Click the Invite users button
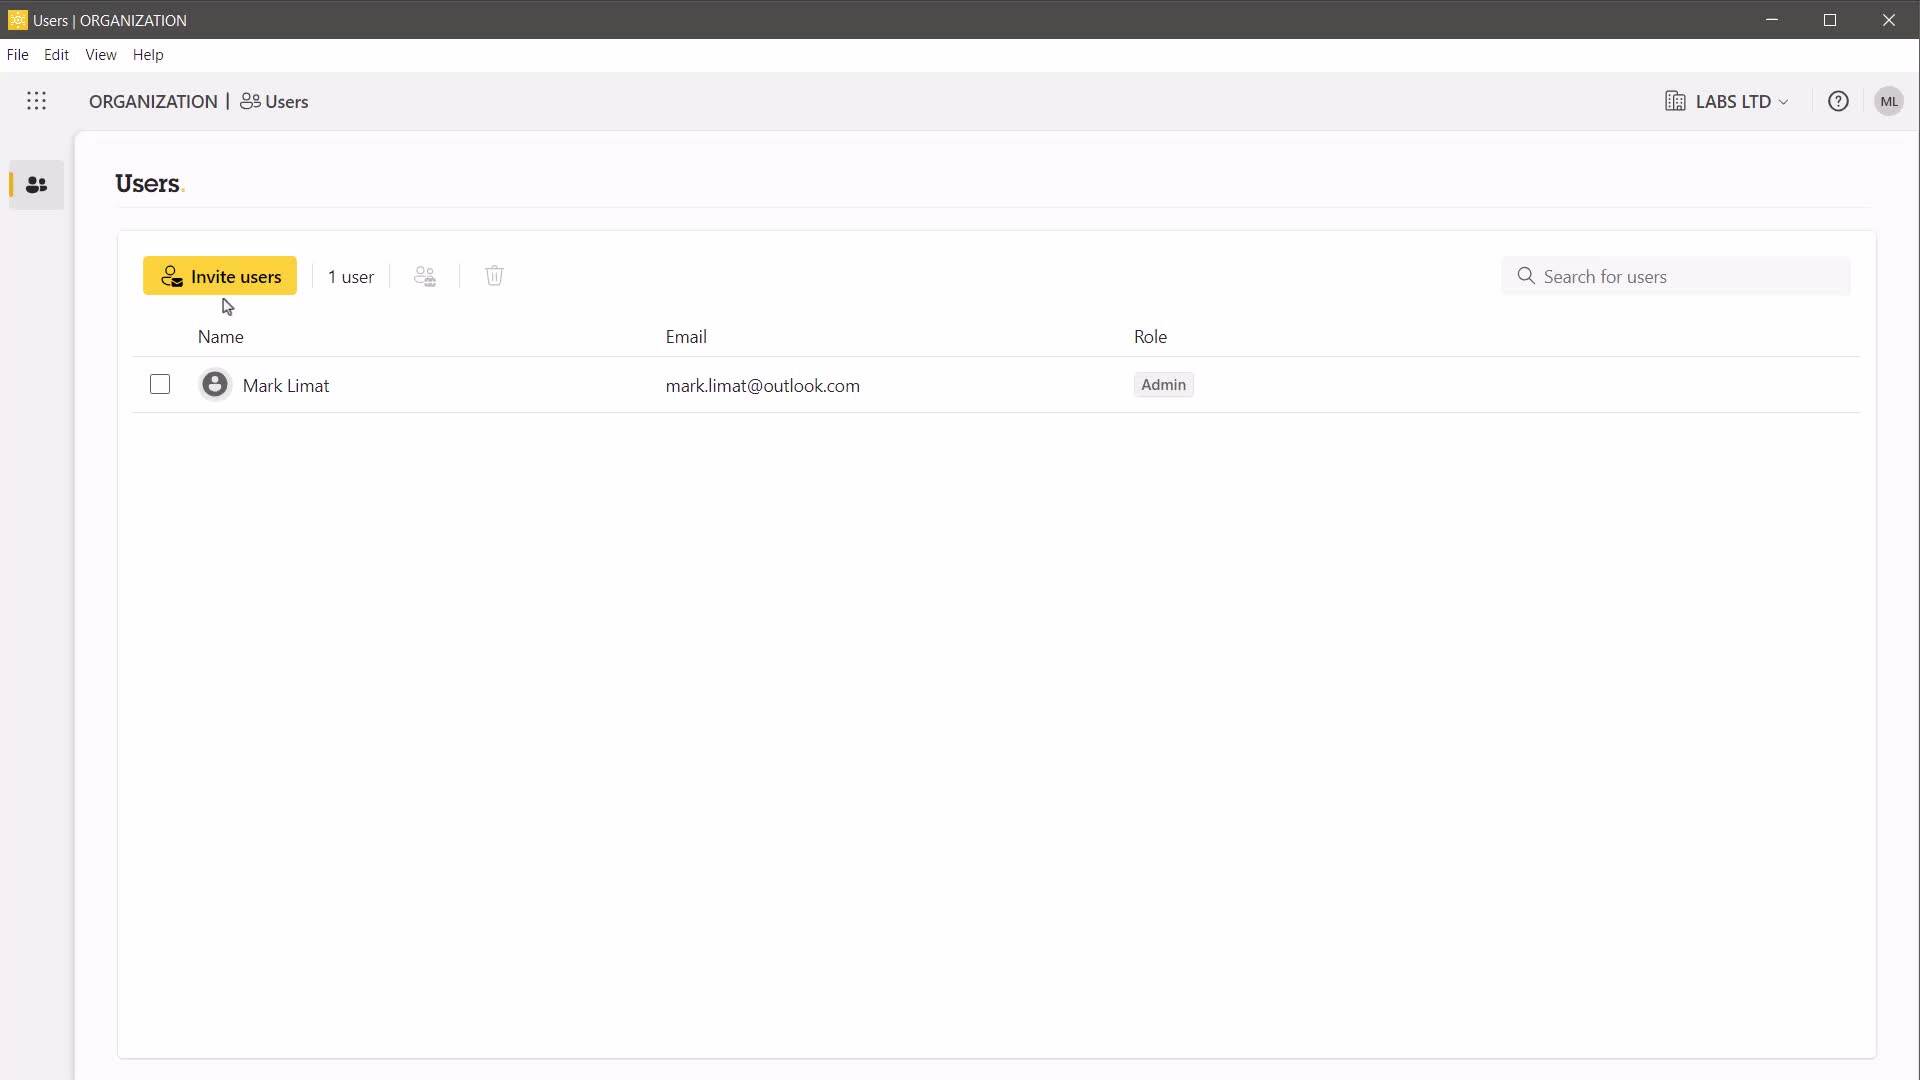 click(220, 276)
